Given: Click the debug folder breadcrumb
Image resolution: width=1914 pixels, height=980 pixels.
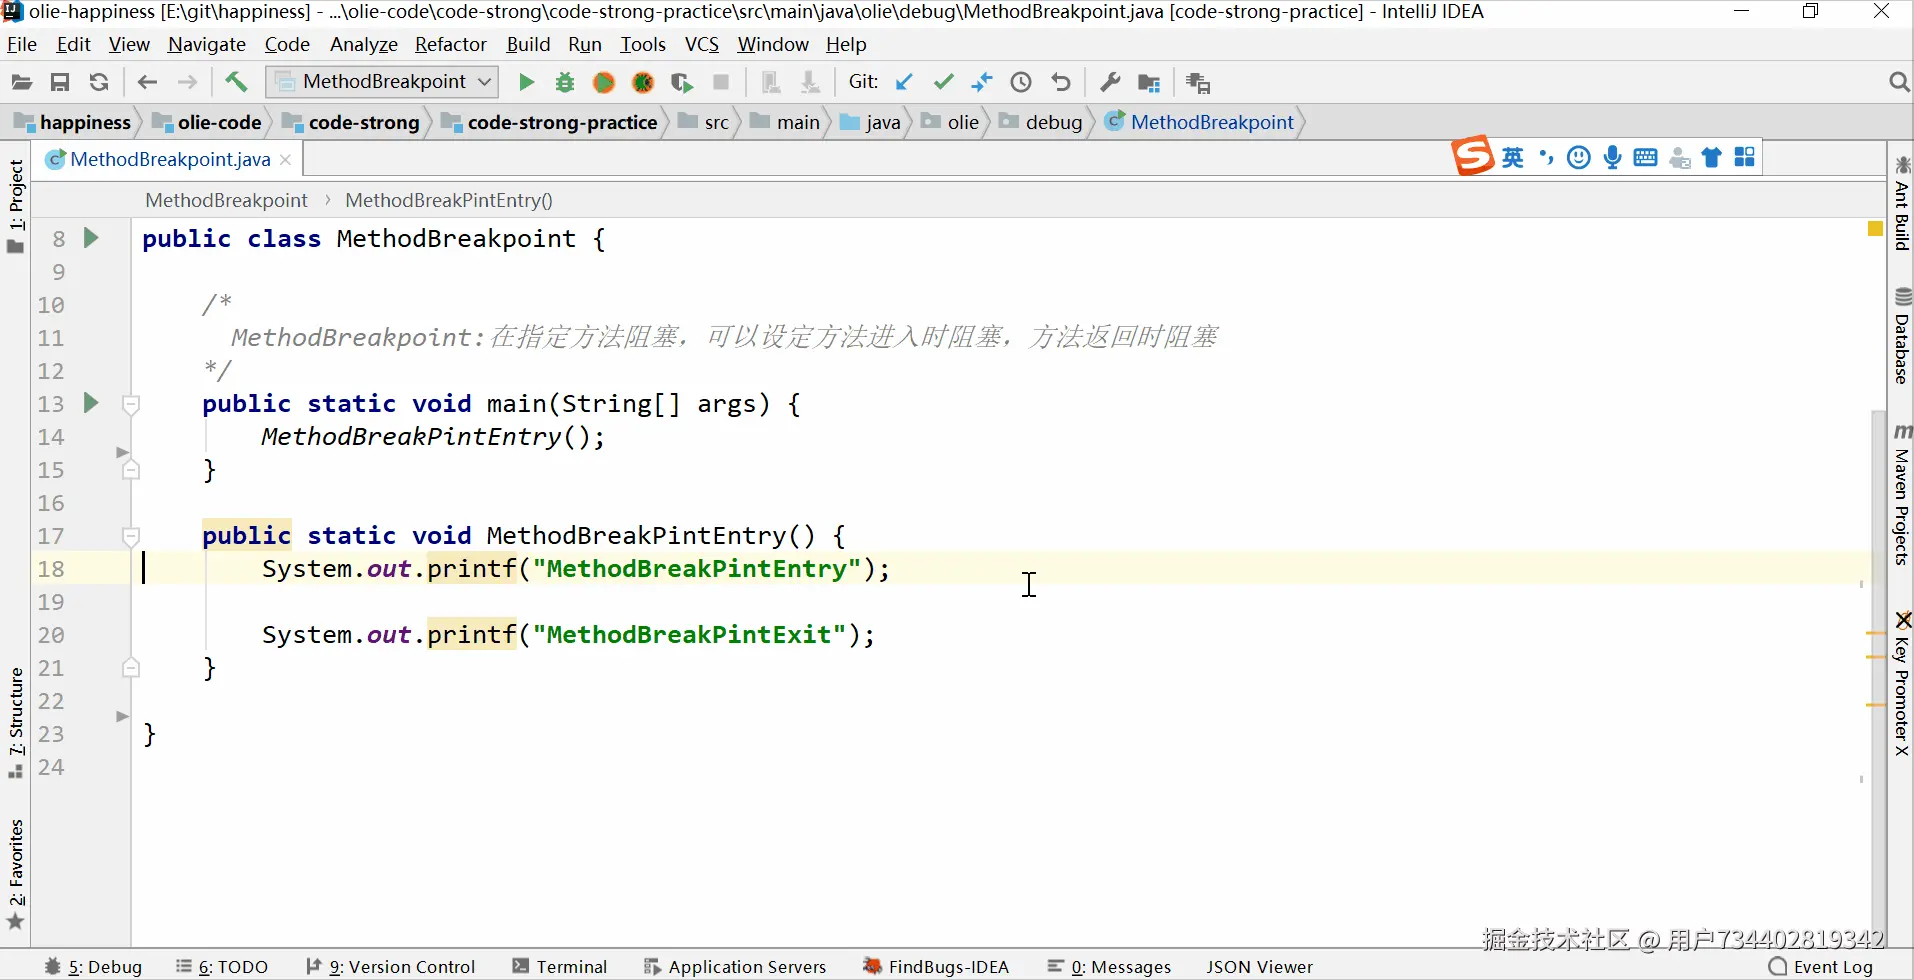Looking at the screenshot, I should click(x=1041, y=122).
